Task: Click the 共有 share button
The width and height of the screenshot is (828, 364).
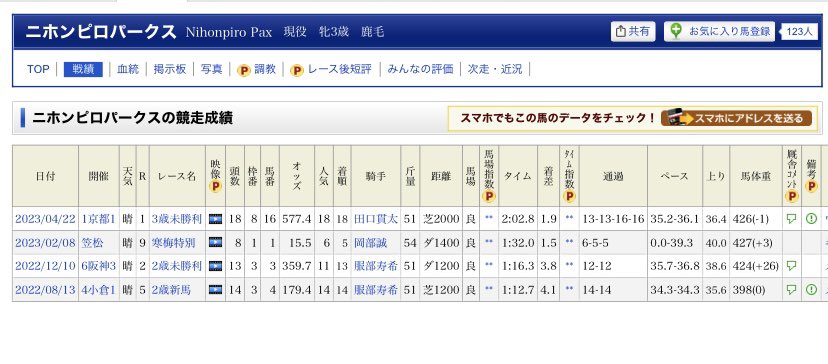Action: [633, 31]
